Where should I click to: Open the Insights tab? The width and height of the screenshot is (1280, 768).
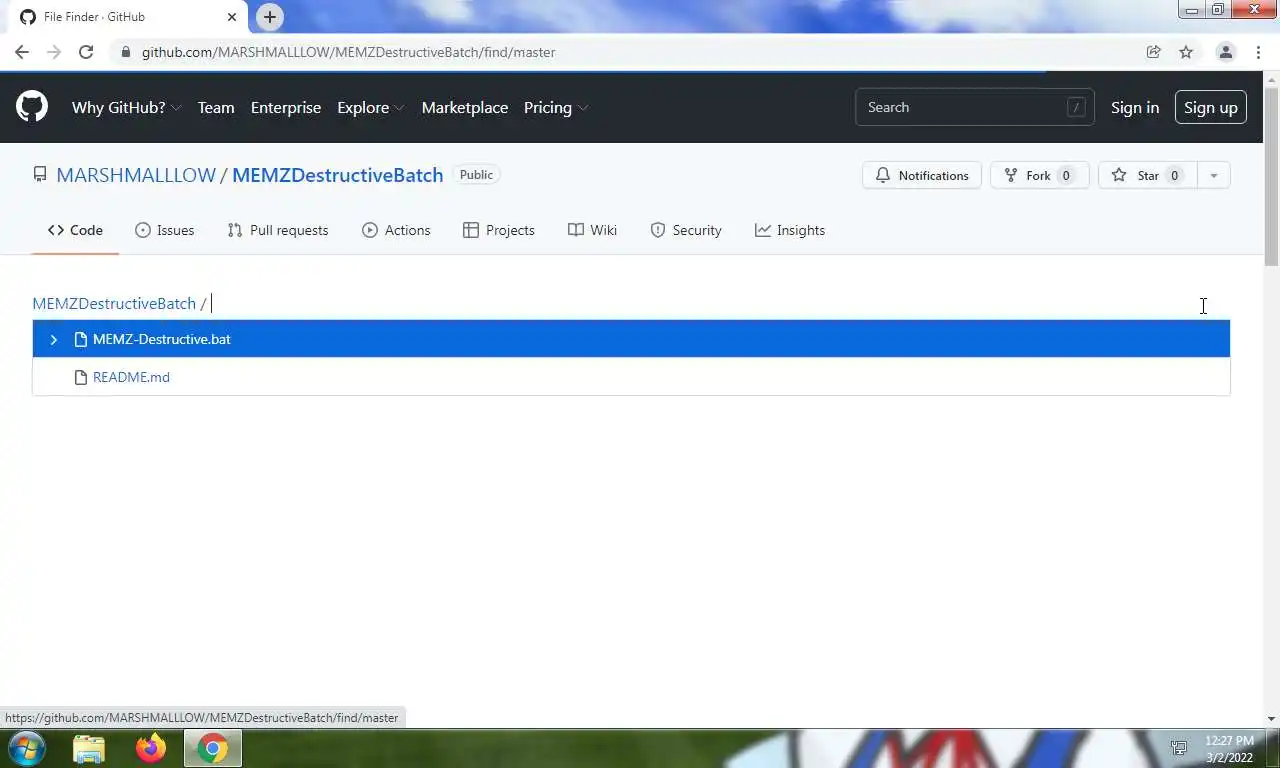[x=790, y=230]
